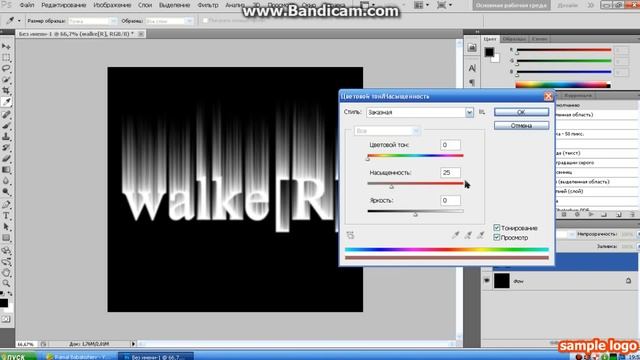The width and height of the screenshot is (640, 360).
Task: Click the on-image adjustment hand icon in dialog
Action: pyautogui.click(x=350, y=235)
